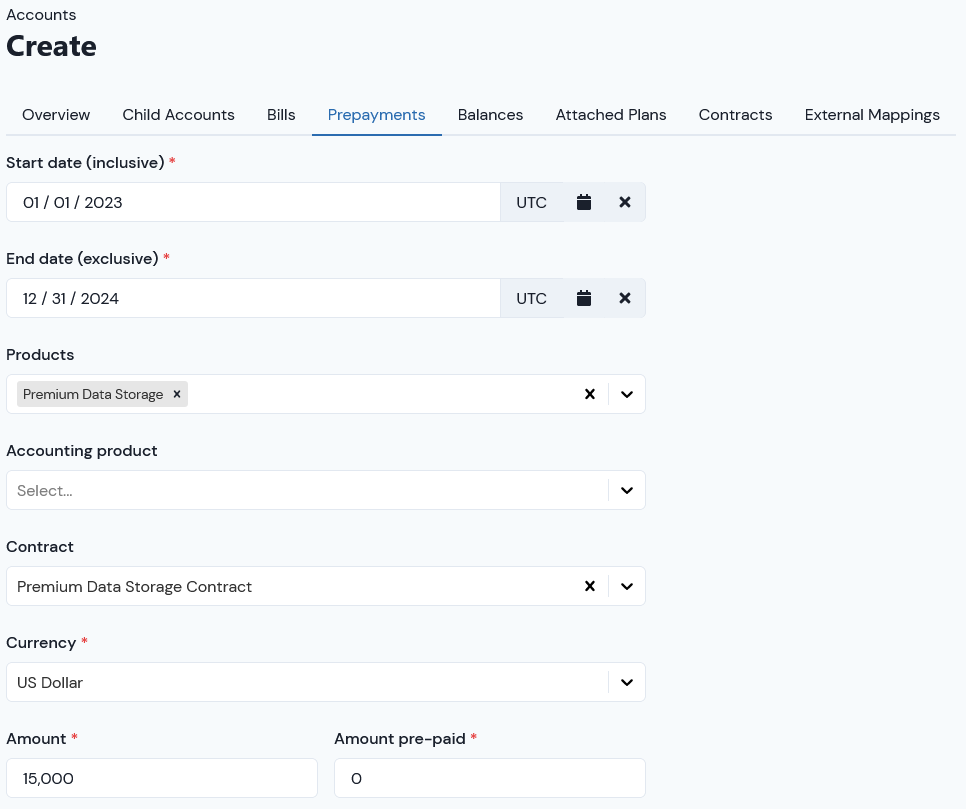This screenshot has height=809, width=966.
Task: Click the Accounts breadcrumb link
Action: click(x=41, y=15)
